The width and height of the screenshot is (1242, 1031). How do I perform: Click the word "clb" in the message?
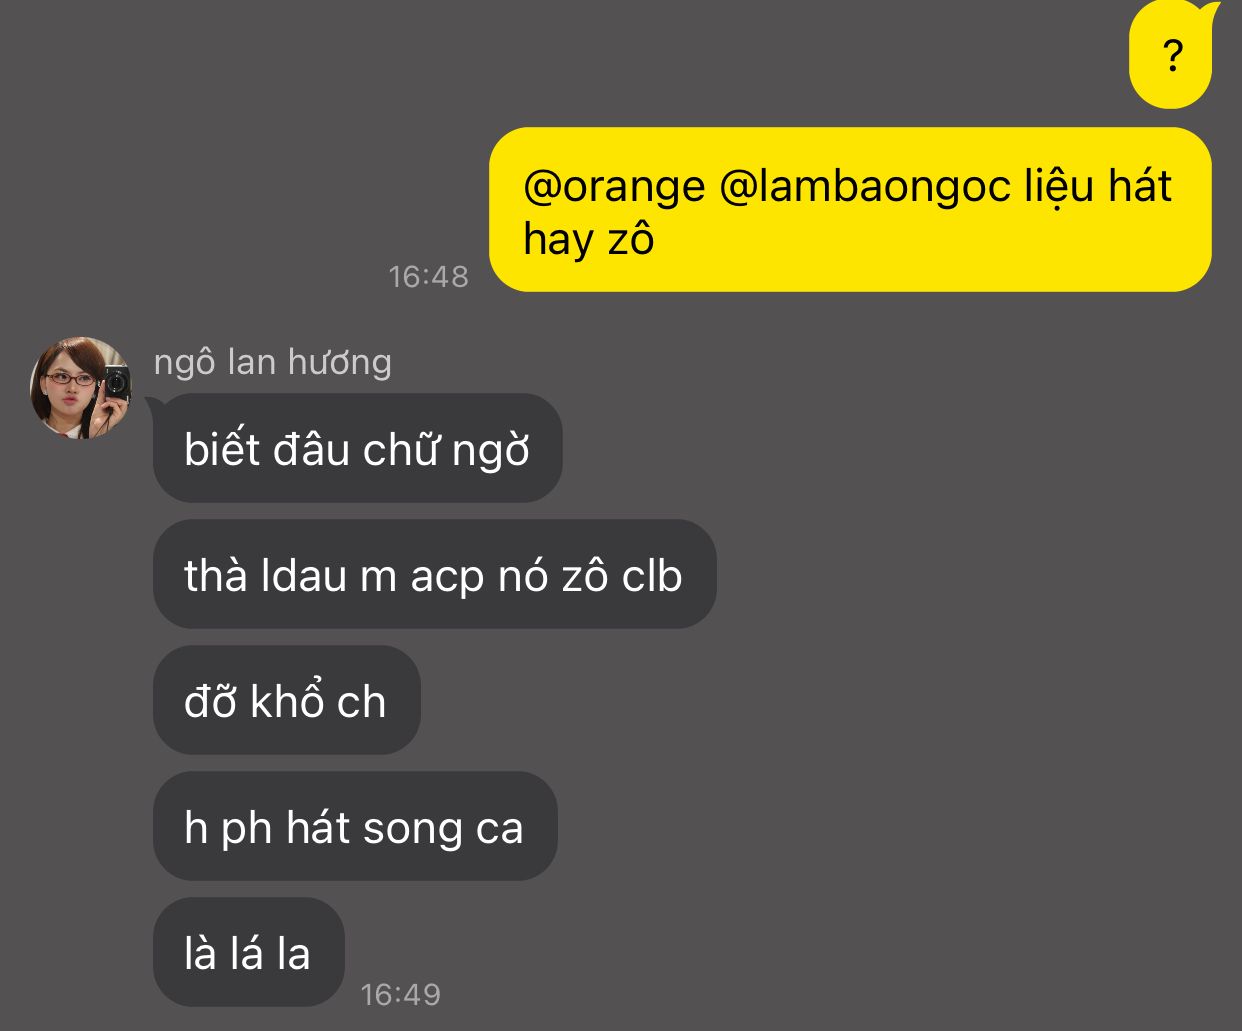tap(652, 576)
